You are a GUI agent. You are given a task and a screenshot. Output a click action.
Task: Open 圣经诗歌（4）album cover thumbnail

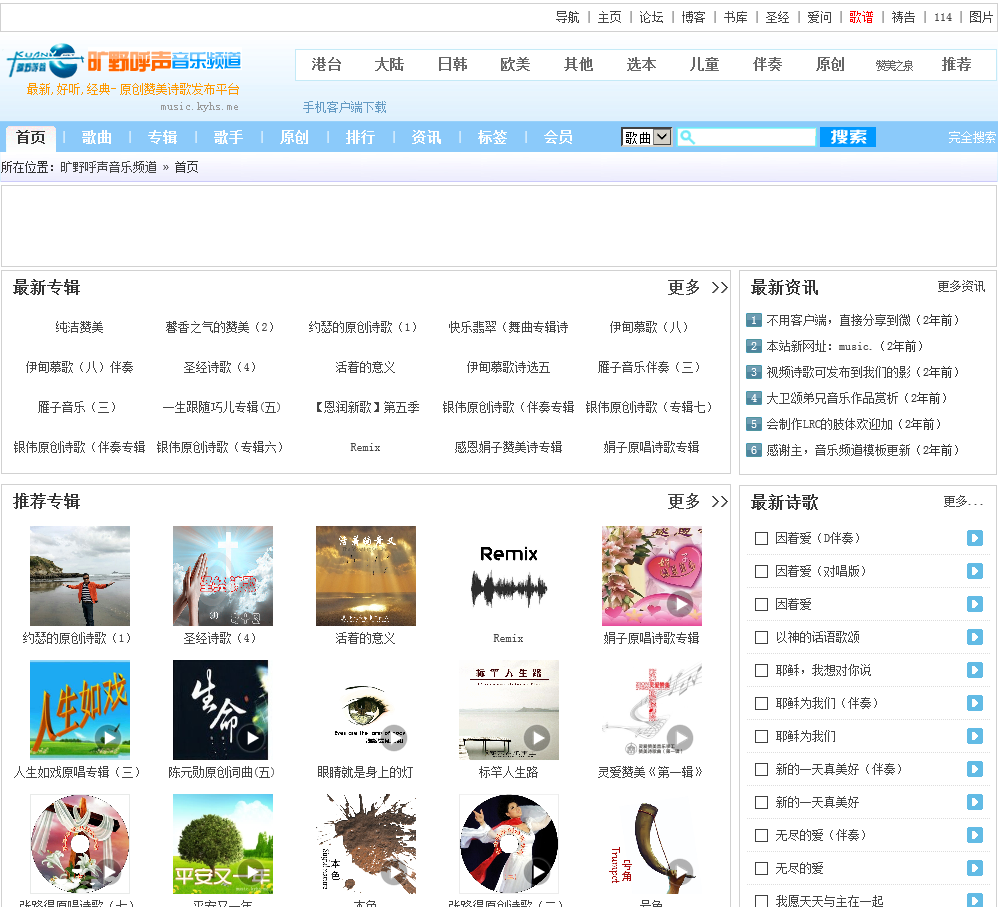[x=223, y=575]
